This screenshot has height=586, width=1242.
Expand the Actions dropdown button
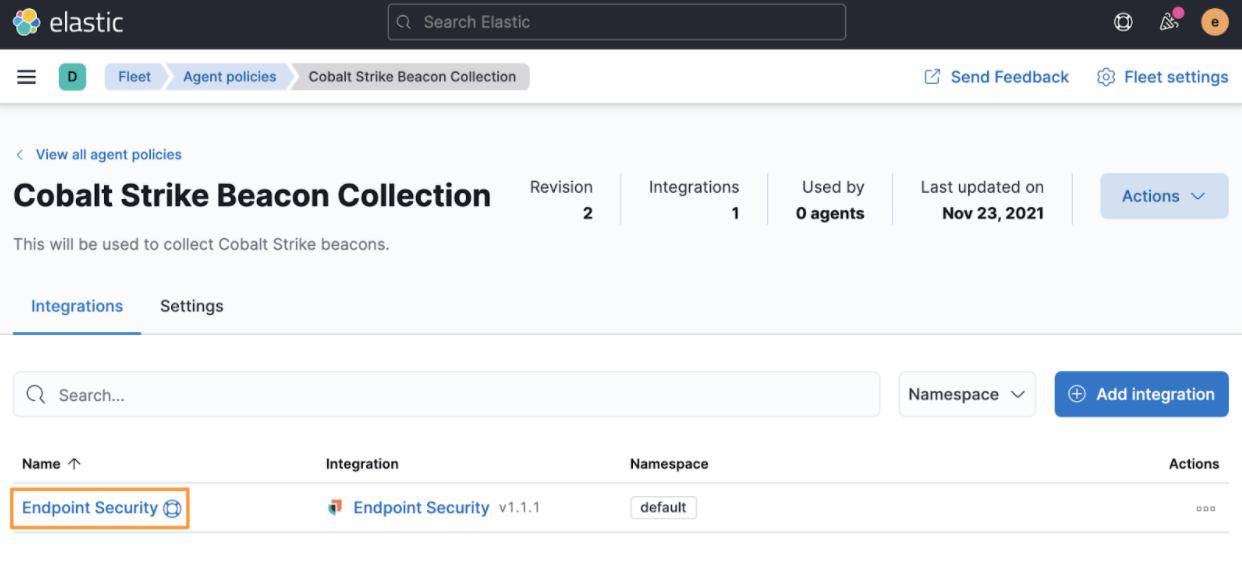click(1164, 196)
